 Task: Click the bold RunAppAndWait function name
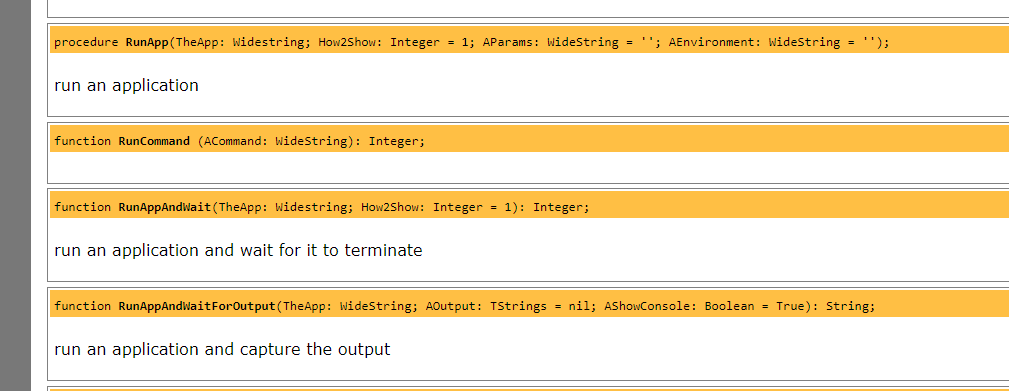(165, 207)
